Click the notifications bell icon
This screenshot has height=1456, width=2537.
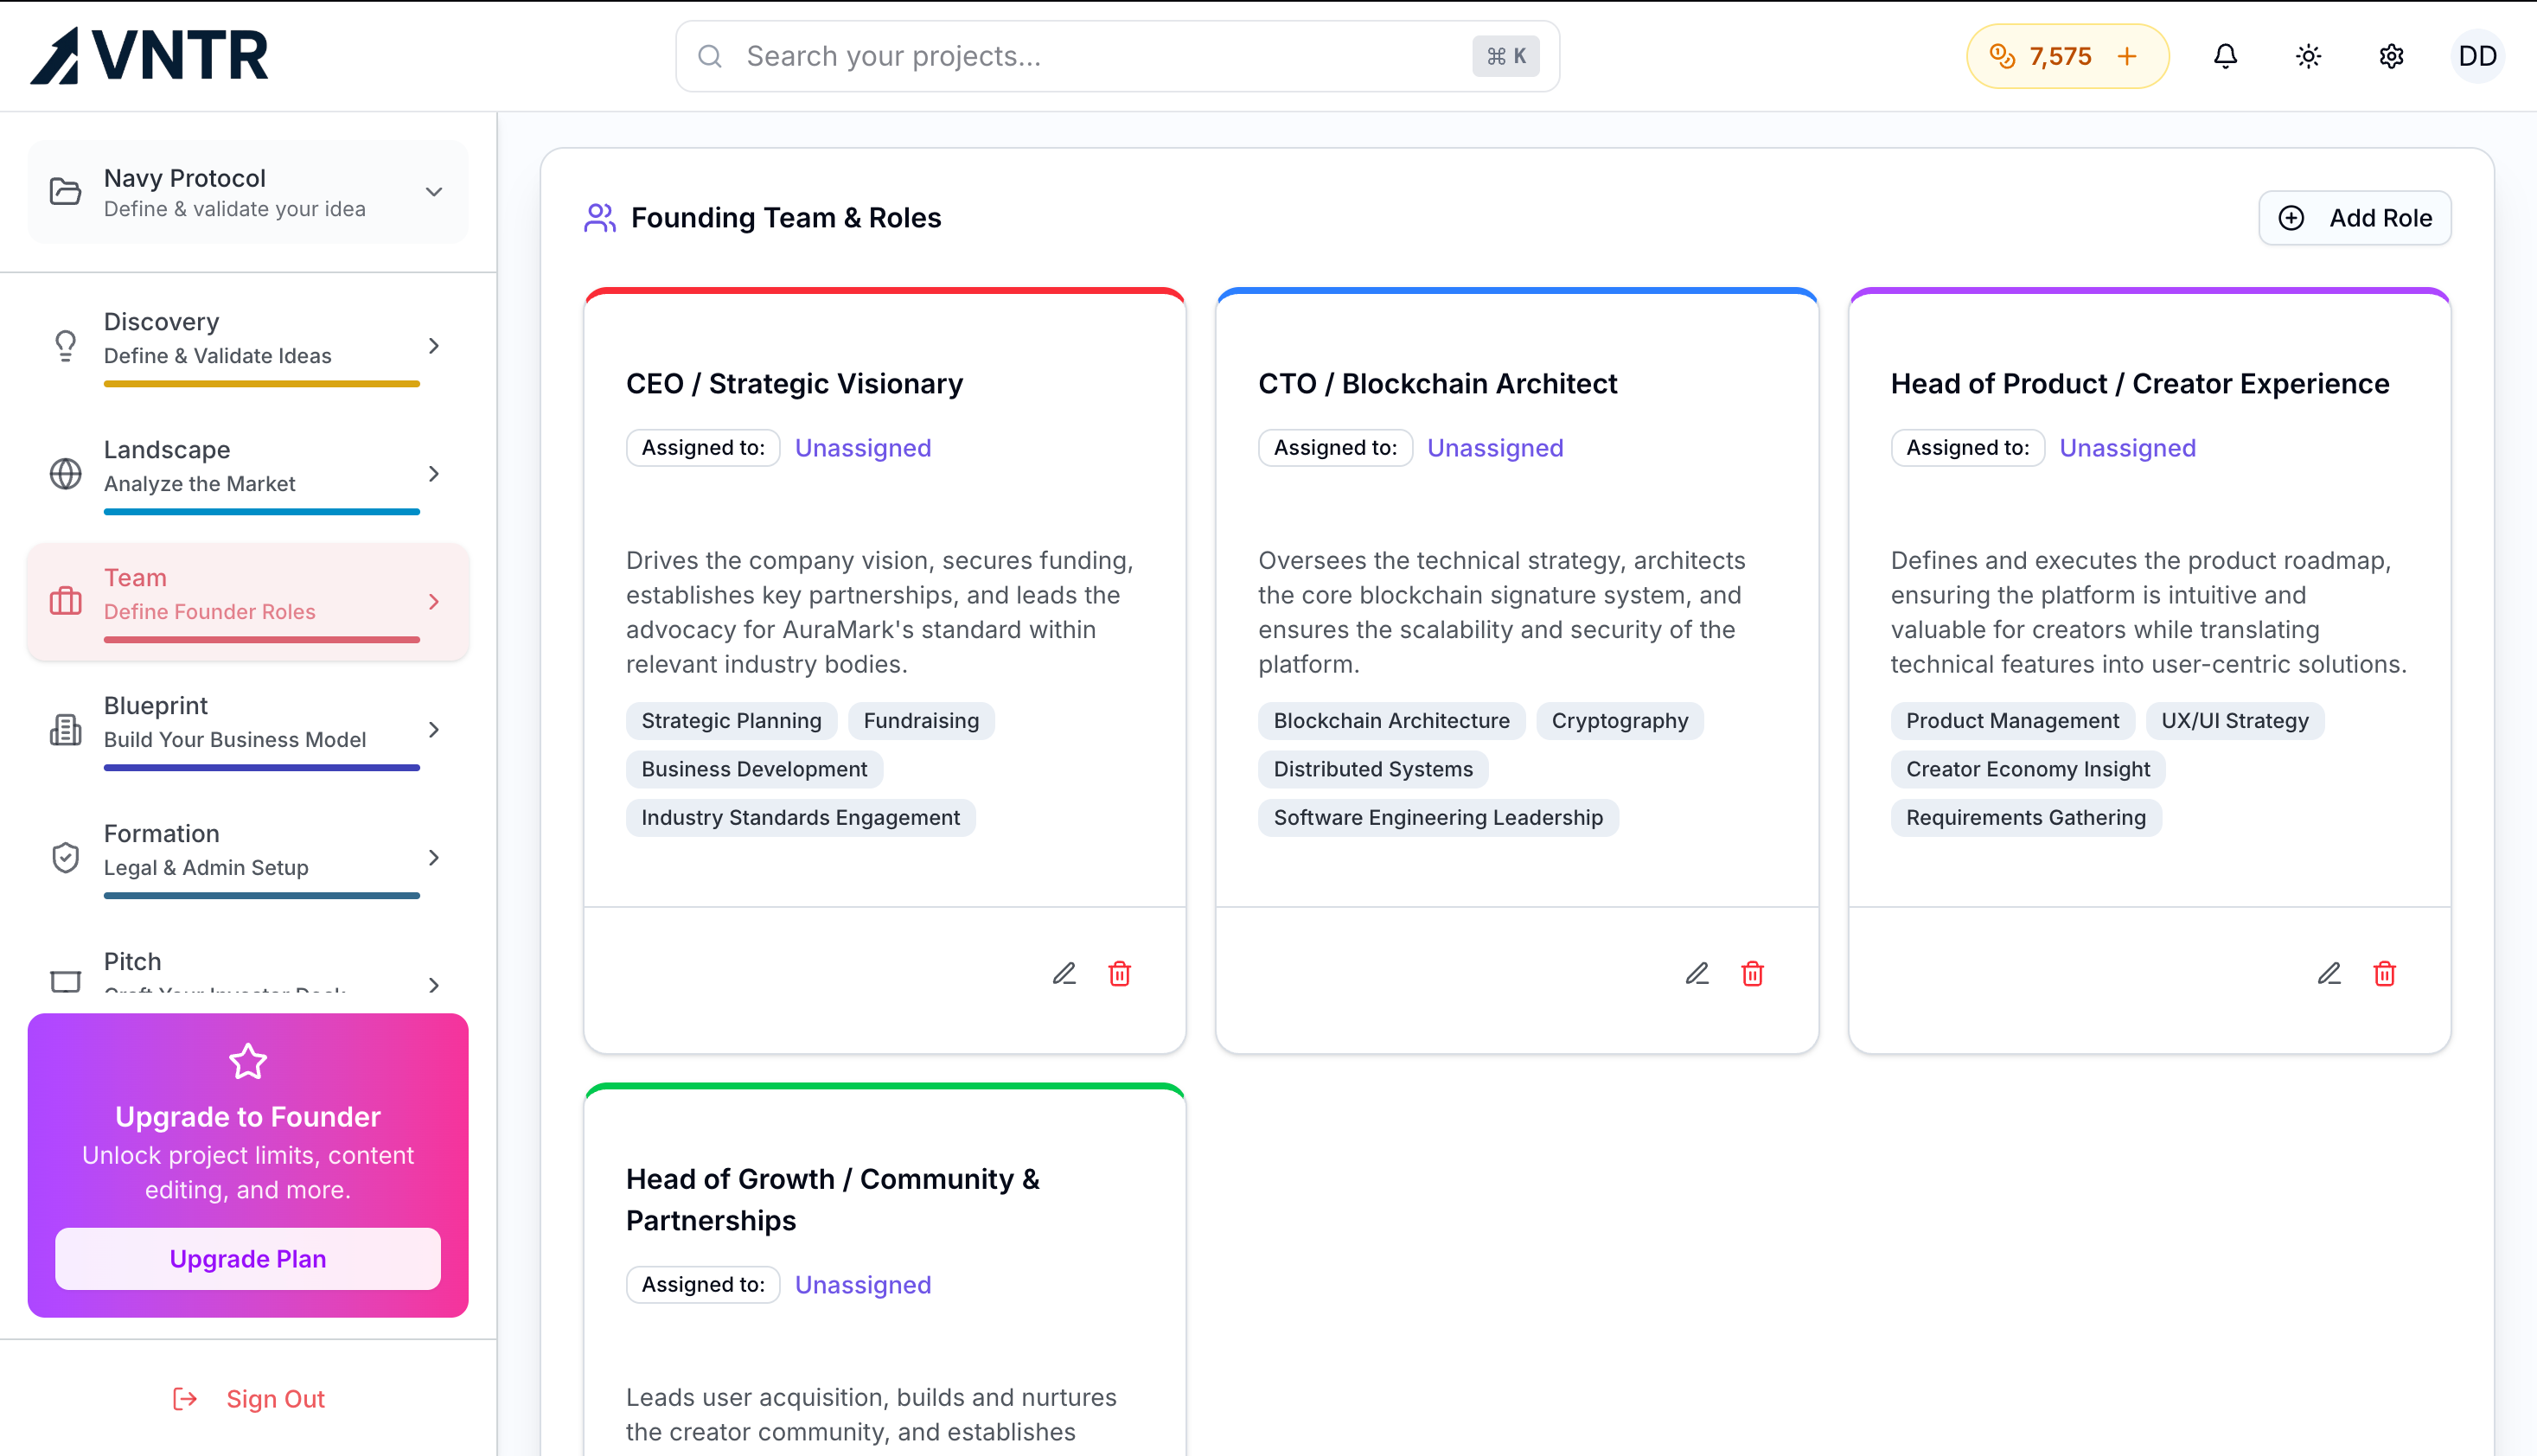2225,56
